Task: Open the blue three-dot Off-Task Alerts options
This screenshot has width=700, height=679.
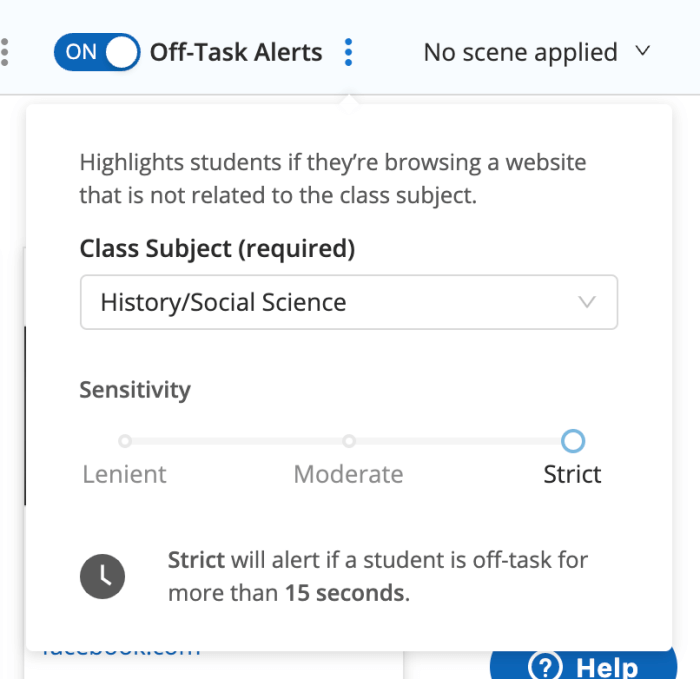Action: pyautogui.click(x=349, y=52)
